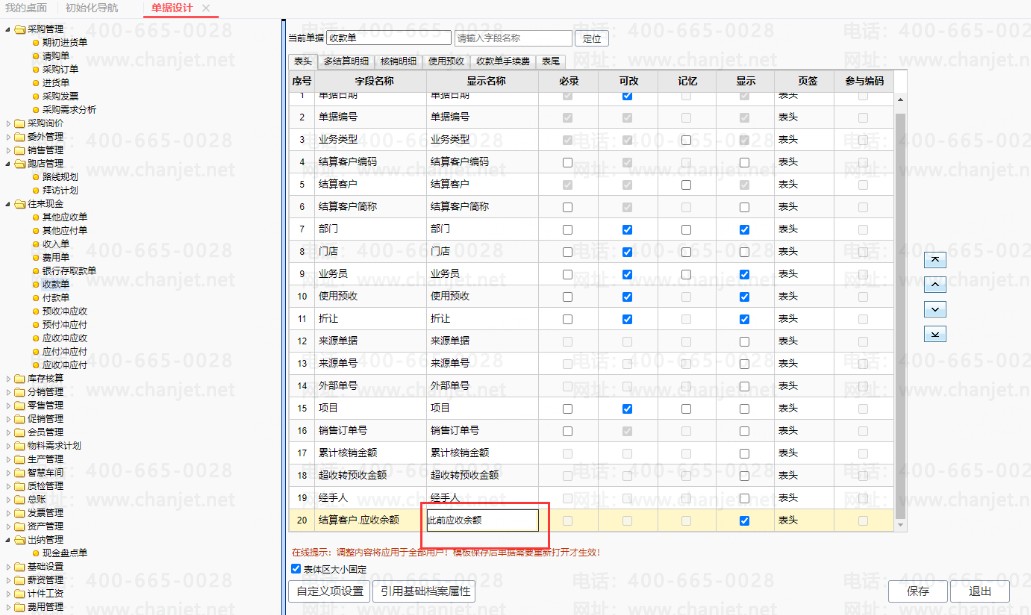Expand the 销售管理 tree node arrow

8,150
